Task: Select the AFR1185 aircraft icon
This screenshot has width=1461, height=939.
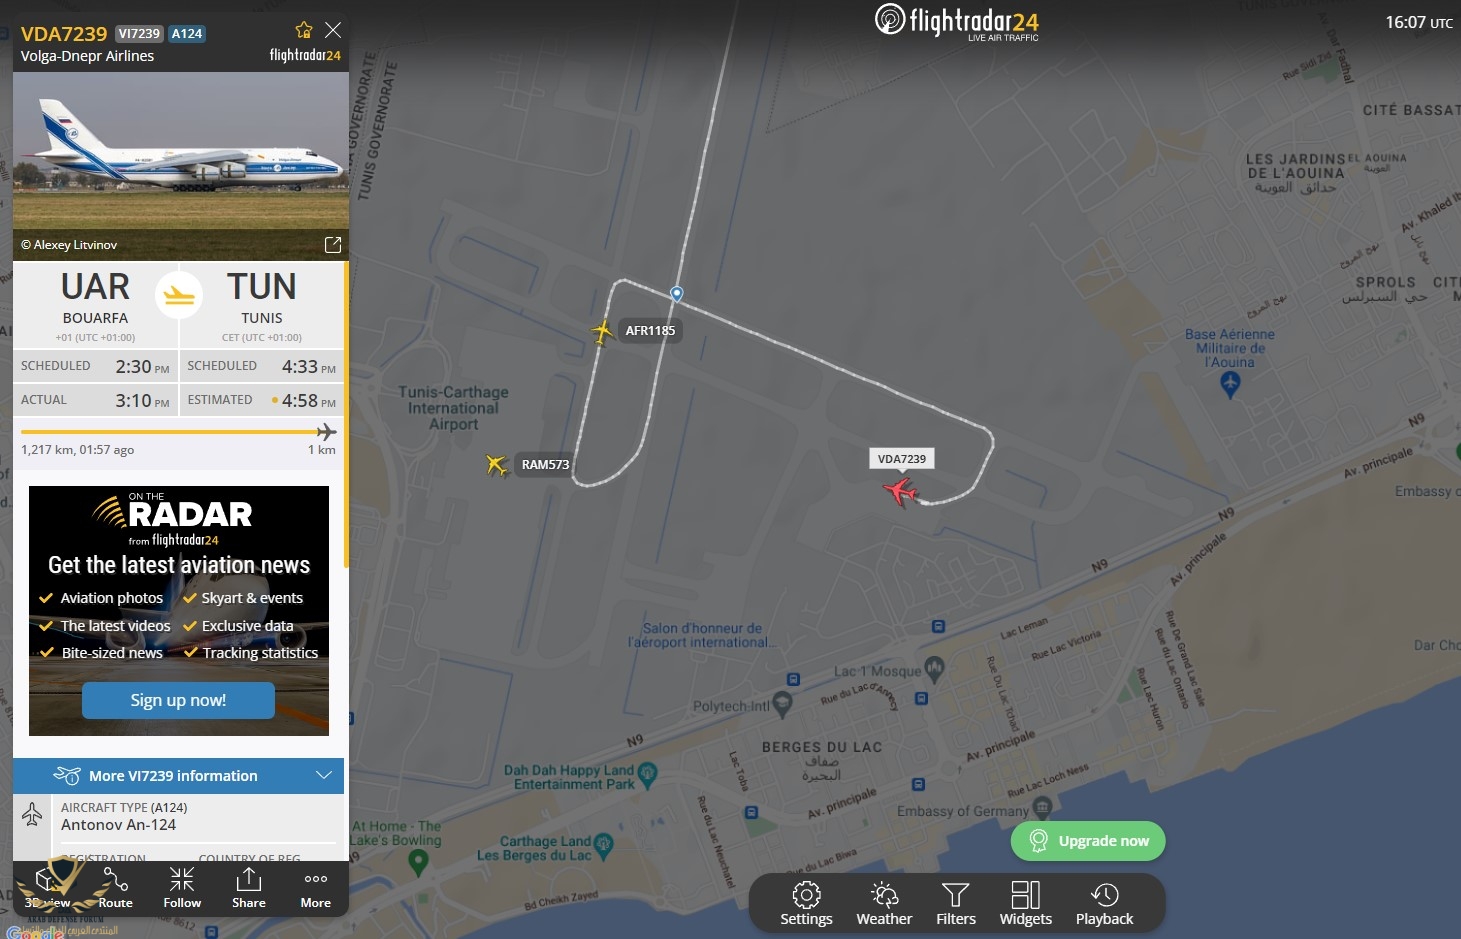Action: [x=602, y=331]
